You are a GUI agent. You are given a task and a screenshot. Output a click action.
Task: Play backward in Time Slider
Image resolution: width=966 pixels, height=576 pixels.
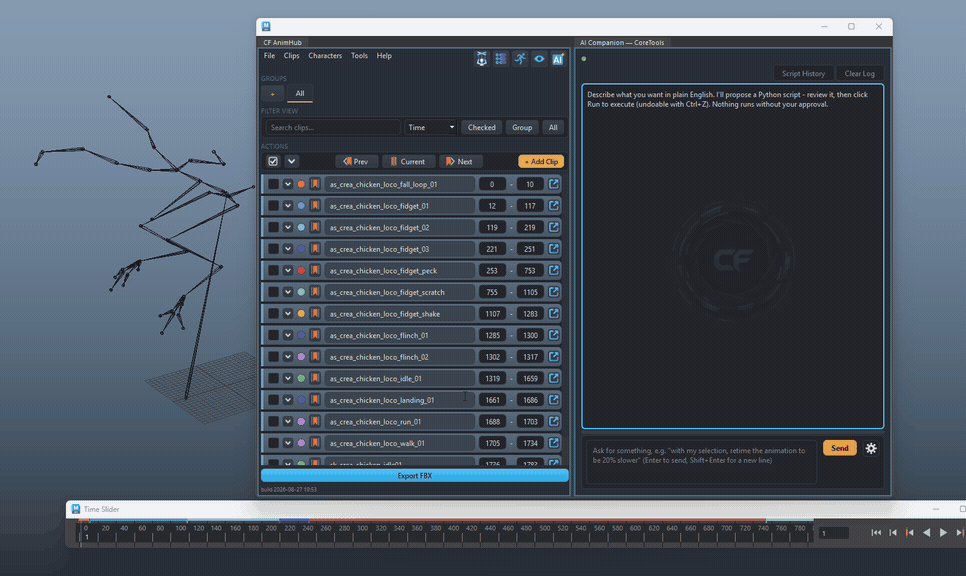click(927, 533)
